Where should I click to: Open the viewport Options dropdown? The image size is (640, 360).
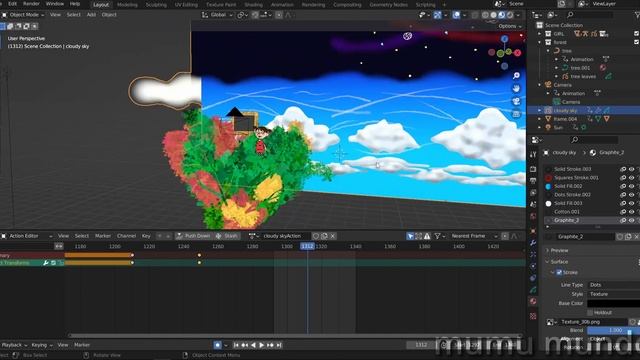[x=510, y=26]
